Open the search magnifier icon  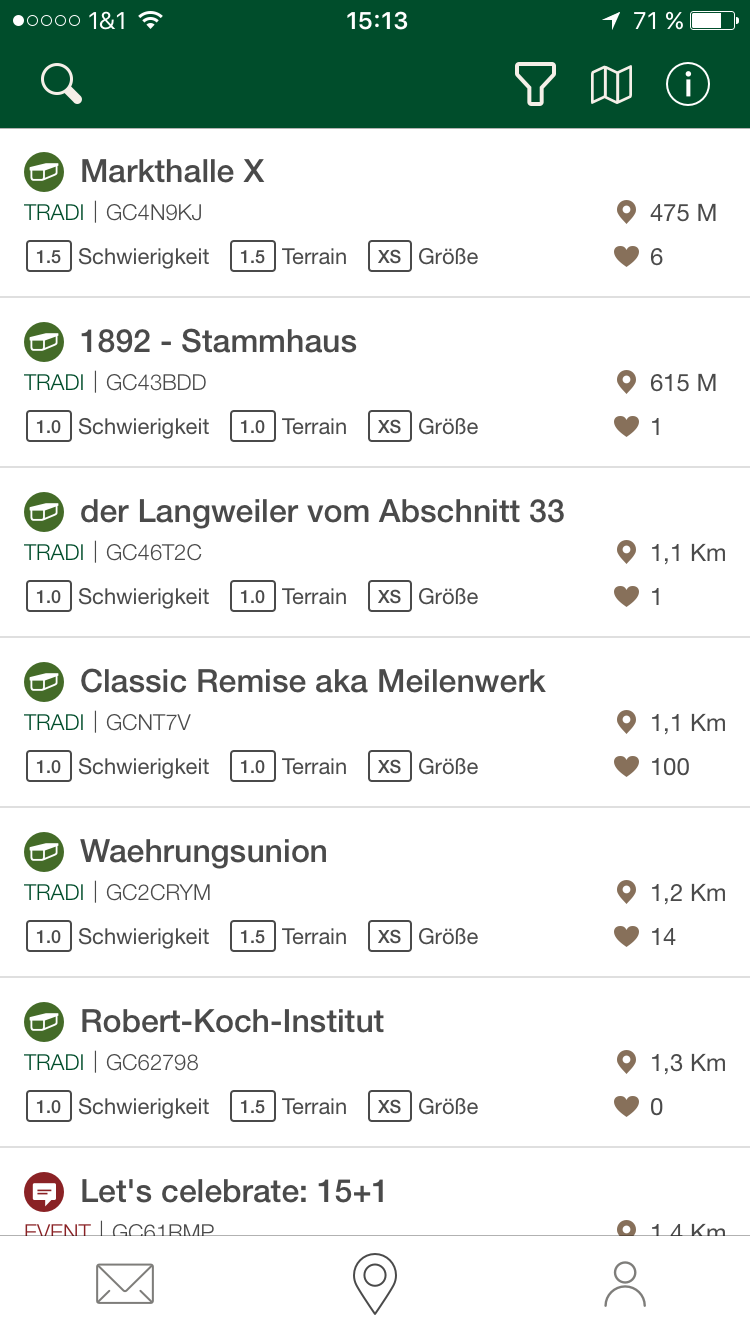[61, 84]
